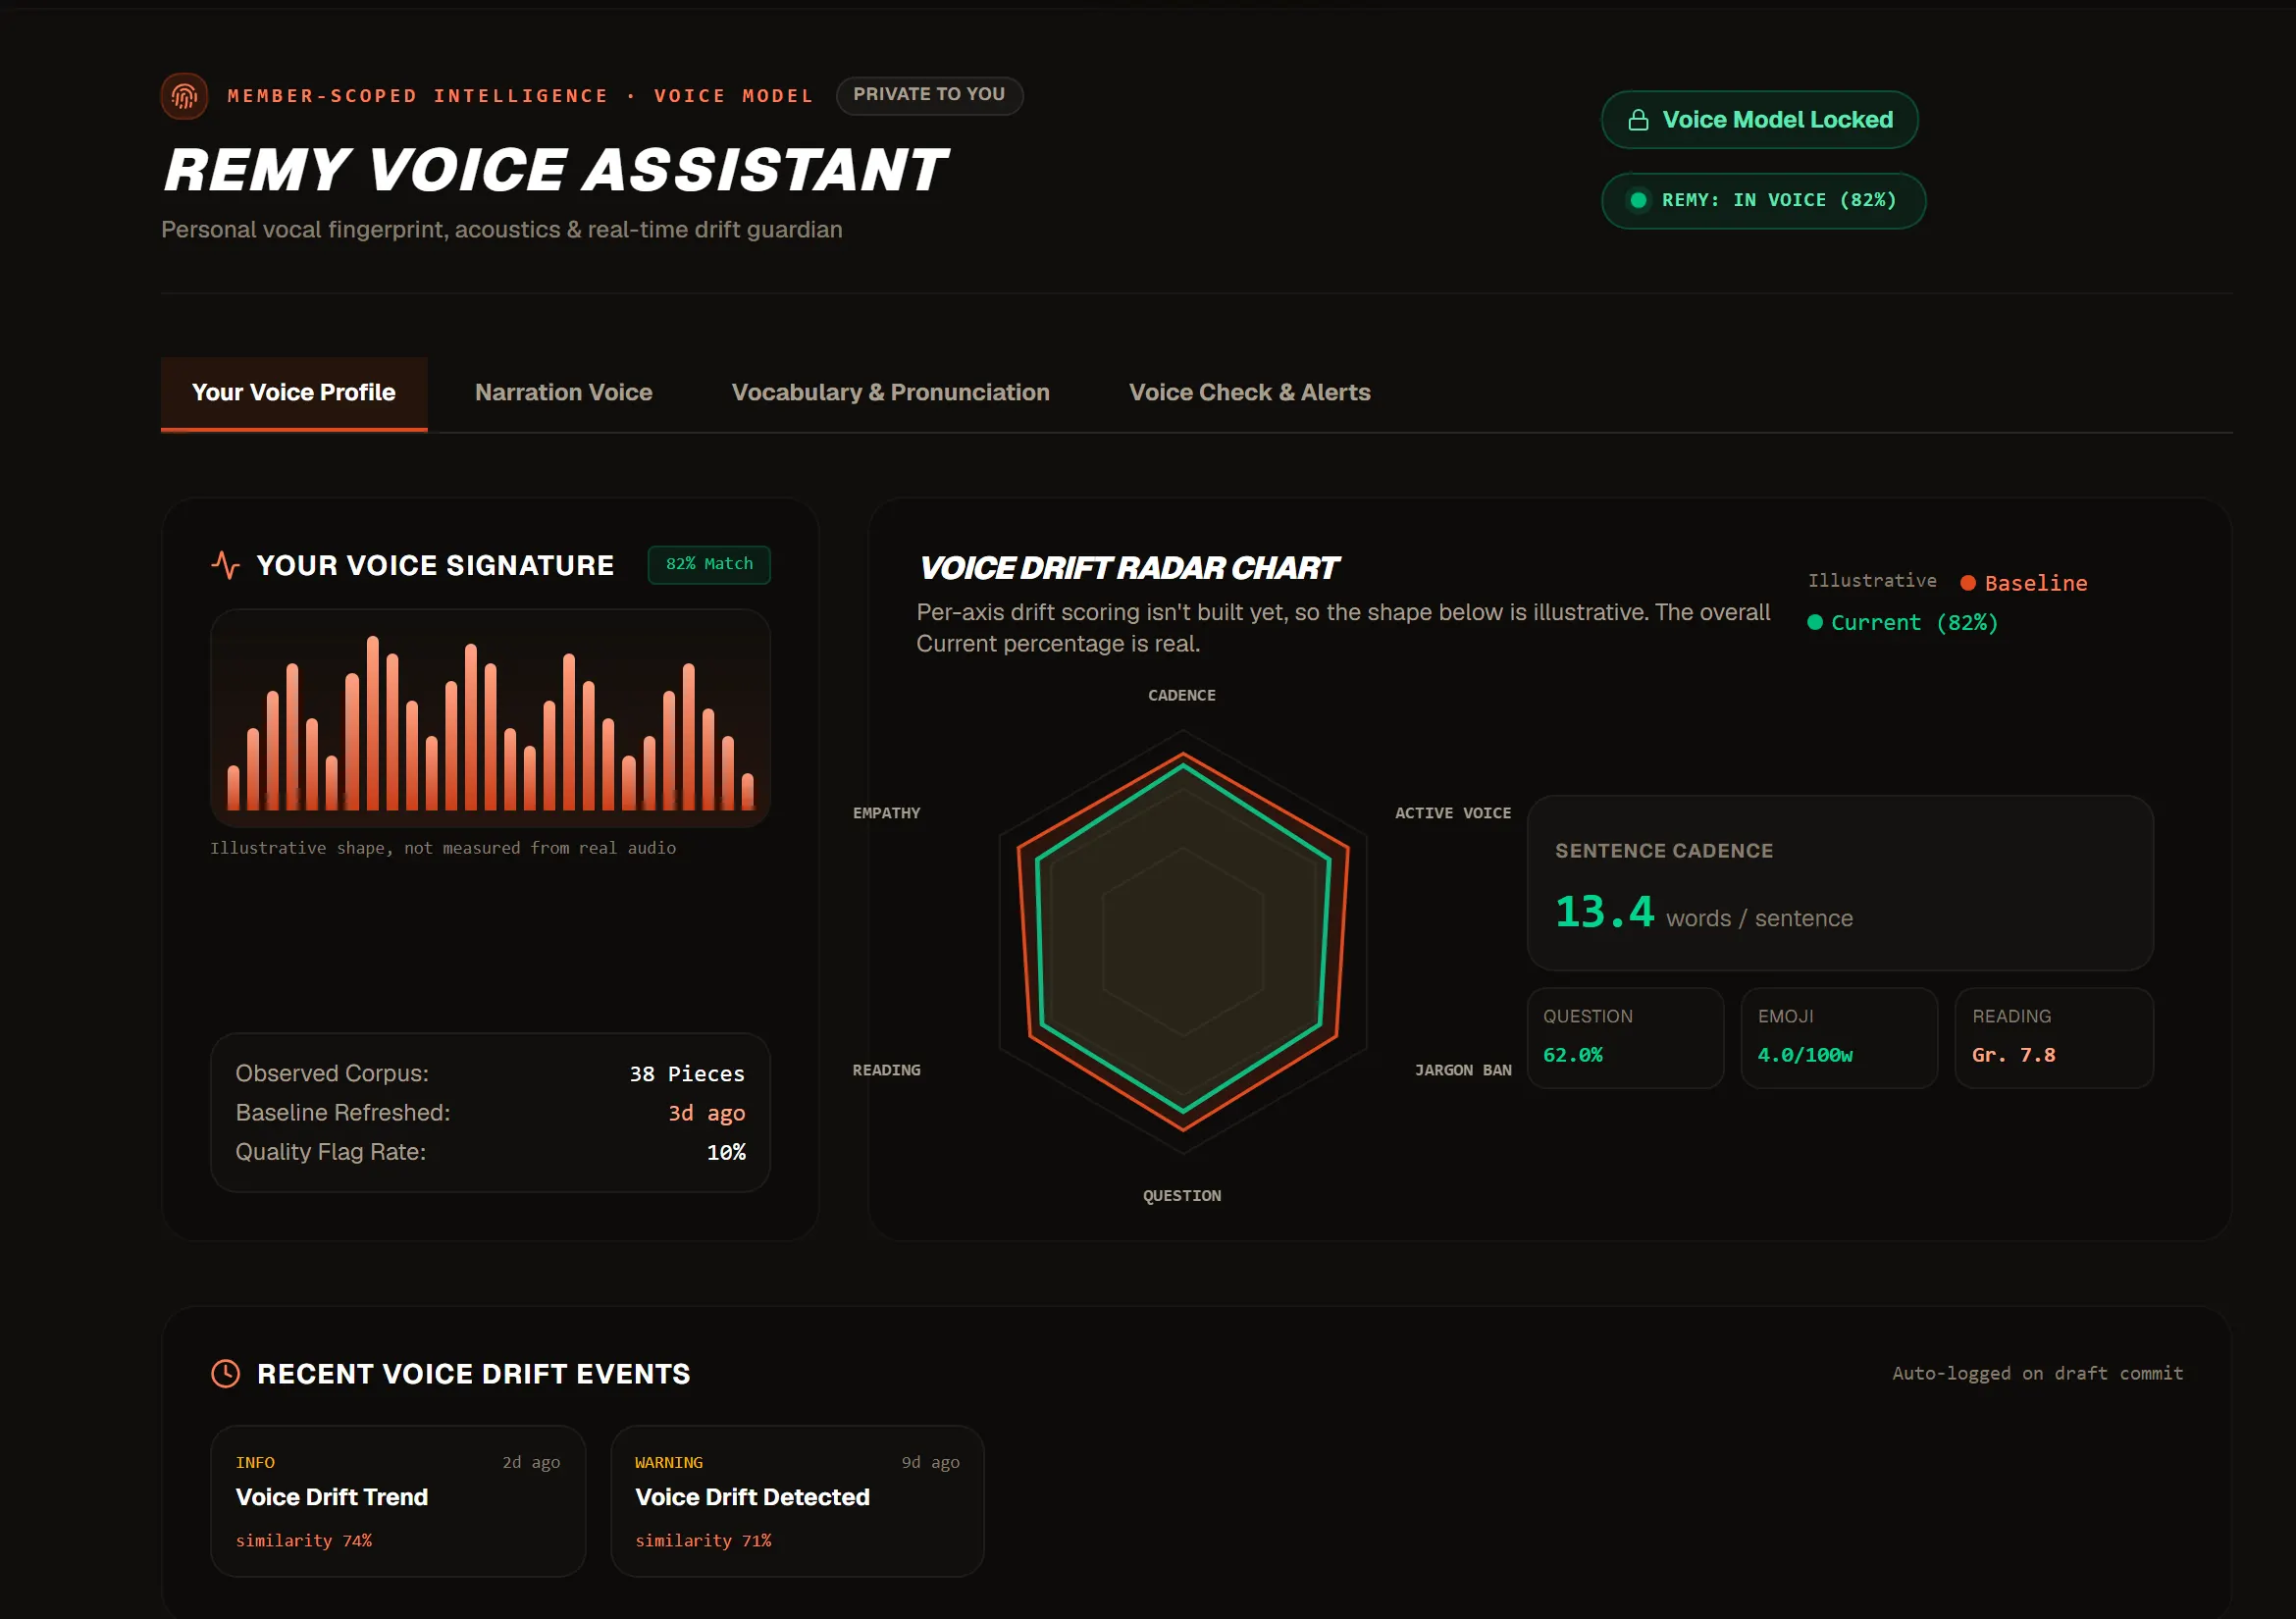Open the Voice Drift Trend event card
The height and width of the screenshot is (1619, 2296).
(x=398, y=1500)
